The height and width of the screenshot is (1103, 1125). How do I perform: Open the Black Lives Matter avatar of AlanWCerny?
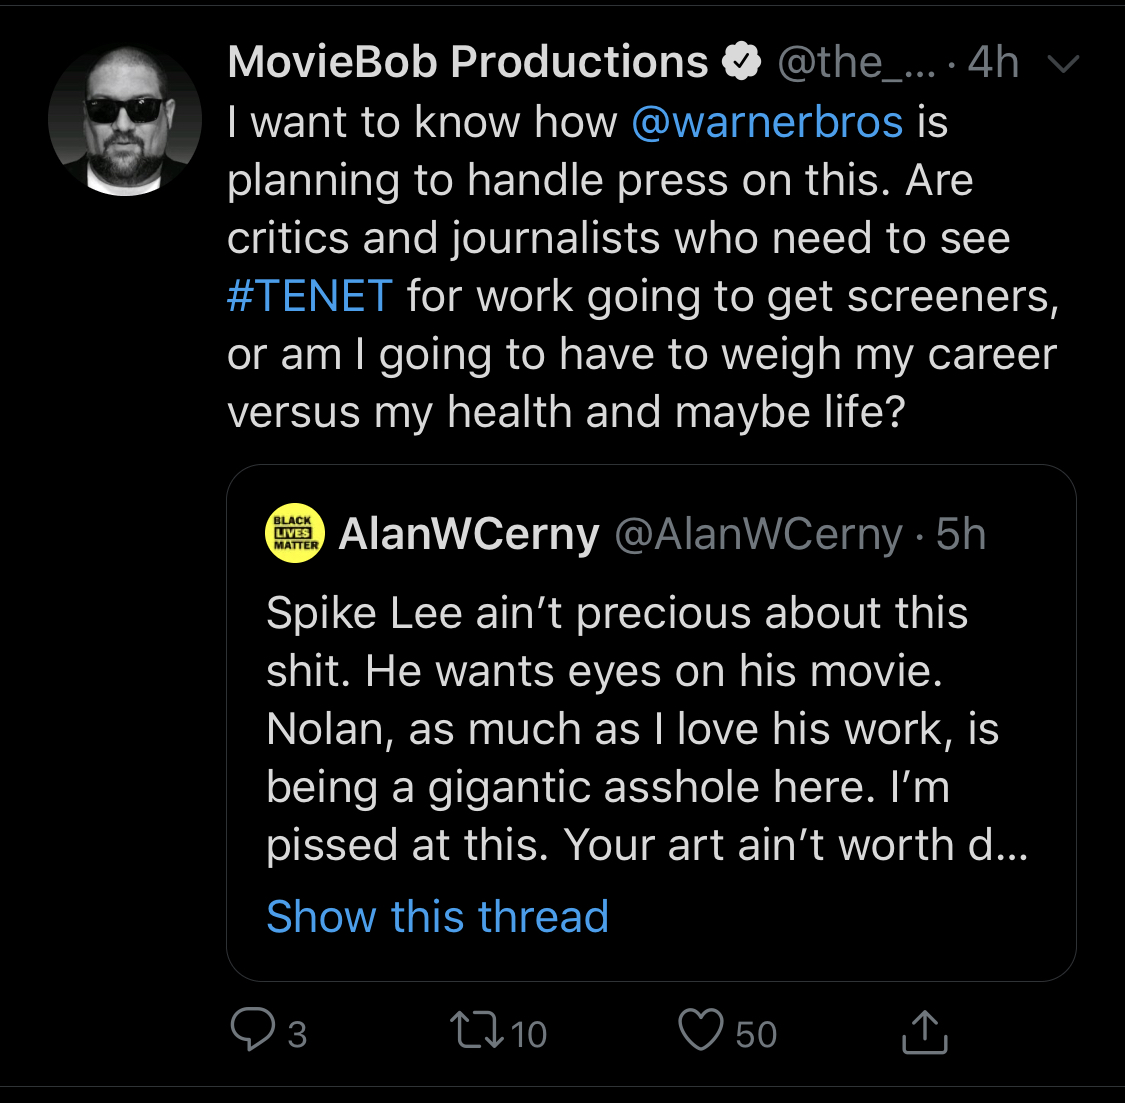coord(295,533)
